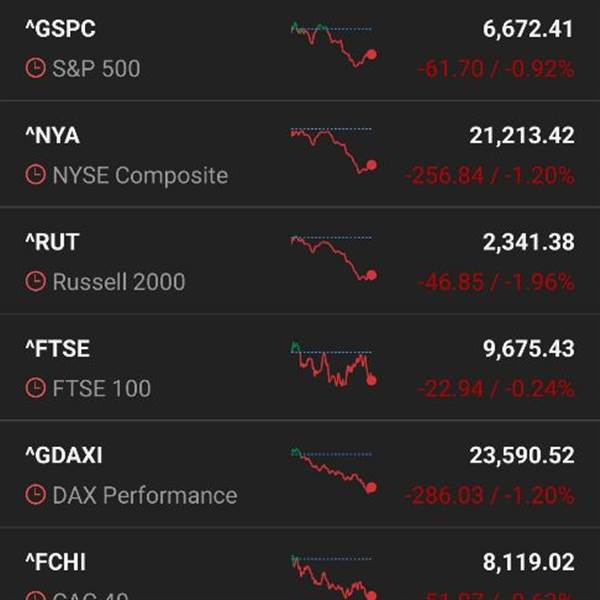The height and width of the screenshot is (600, 600).
Task: Click the clock icon next to NYSE Composite
Action: pyautogui.click(x=35, y=175)
